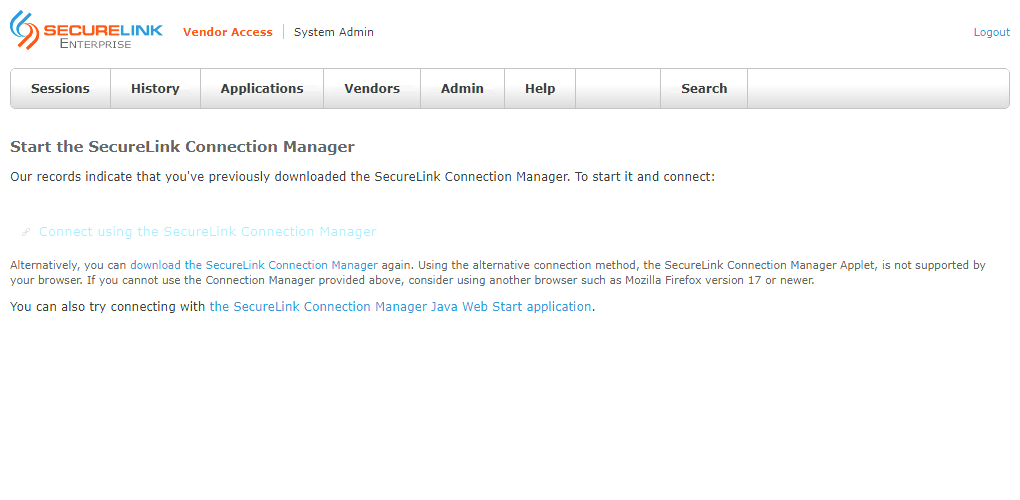Click the System Admin header label

pos(334,32)
